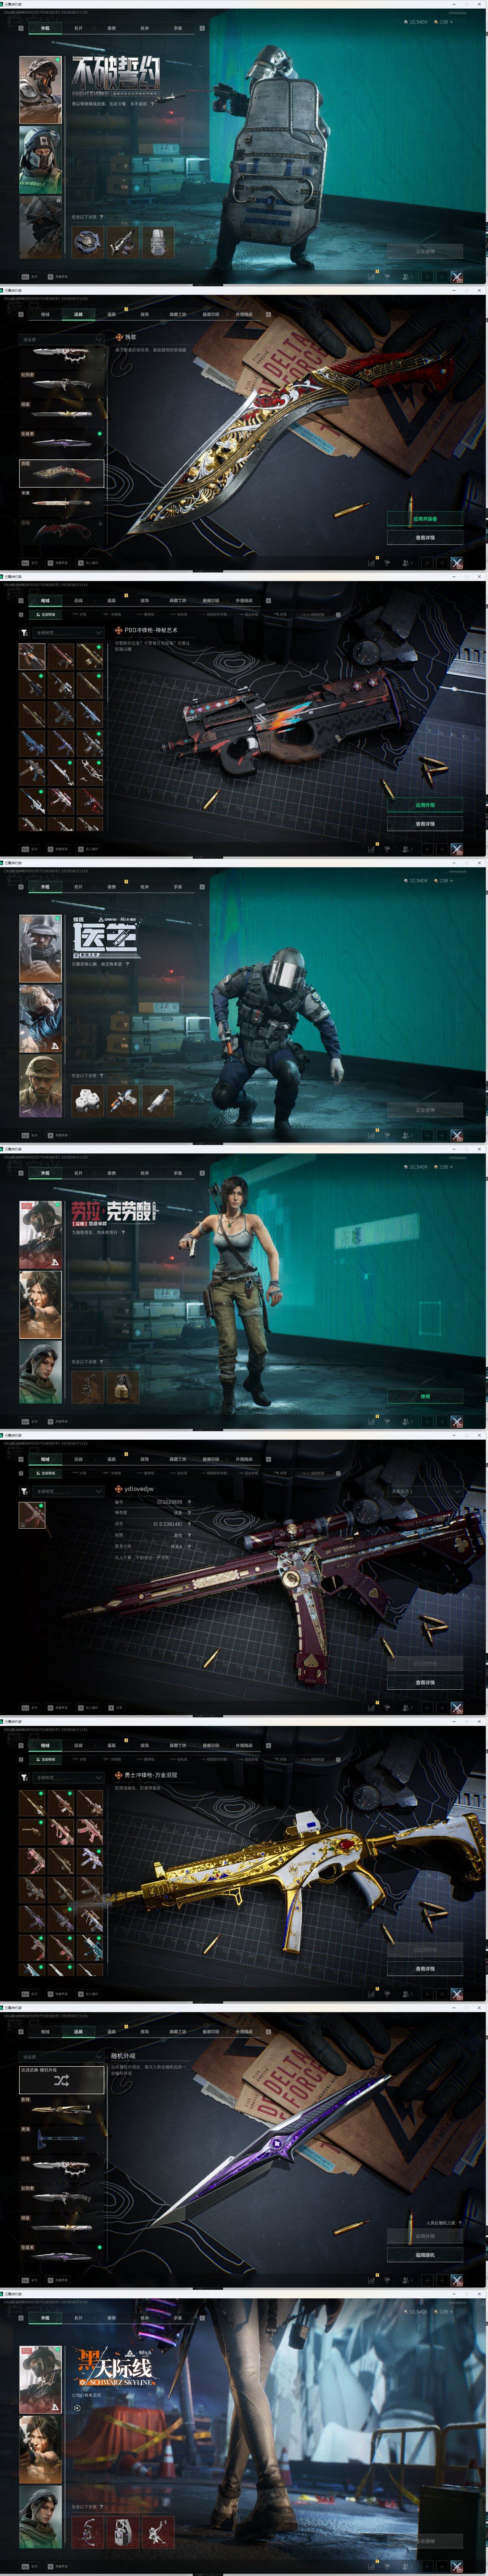This screenshot has width=488, height=2576.
Task: Switch to the 近战 tab in the P90 screen
Action: coord(78,600)
